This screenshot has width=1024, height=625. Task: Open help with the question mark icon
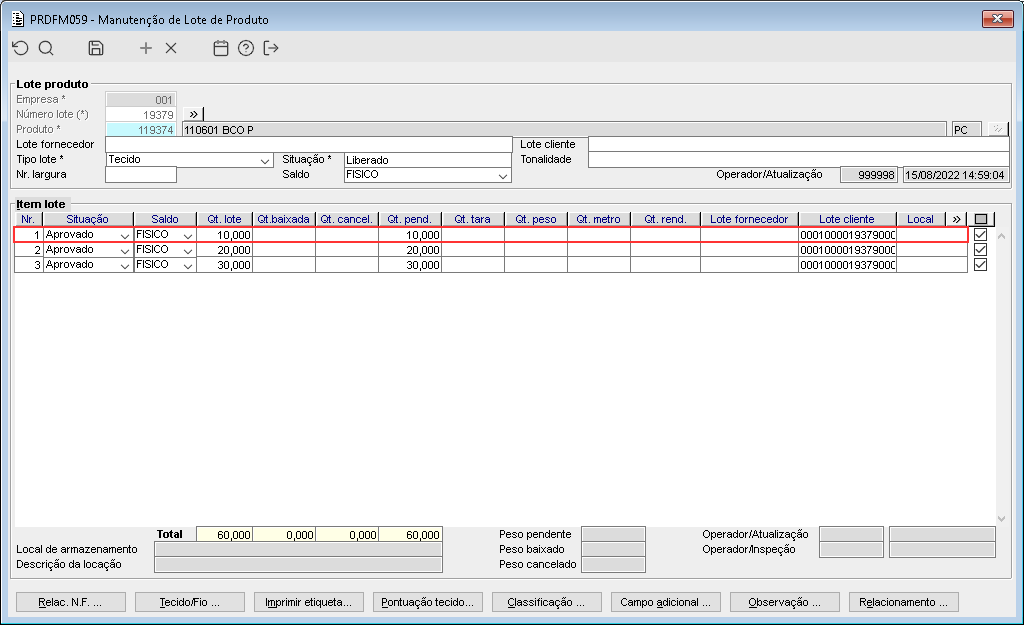tap(246, 48)
